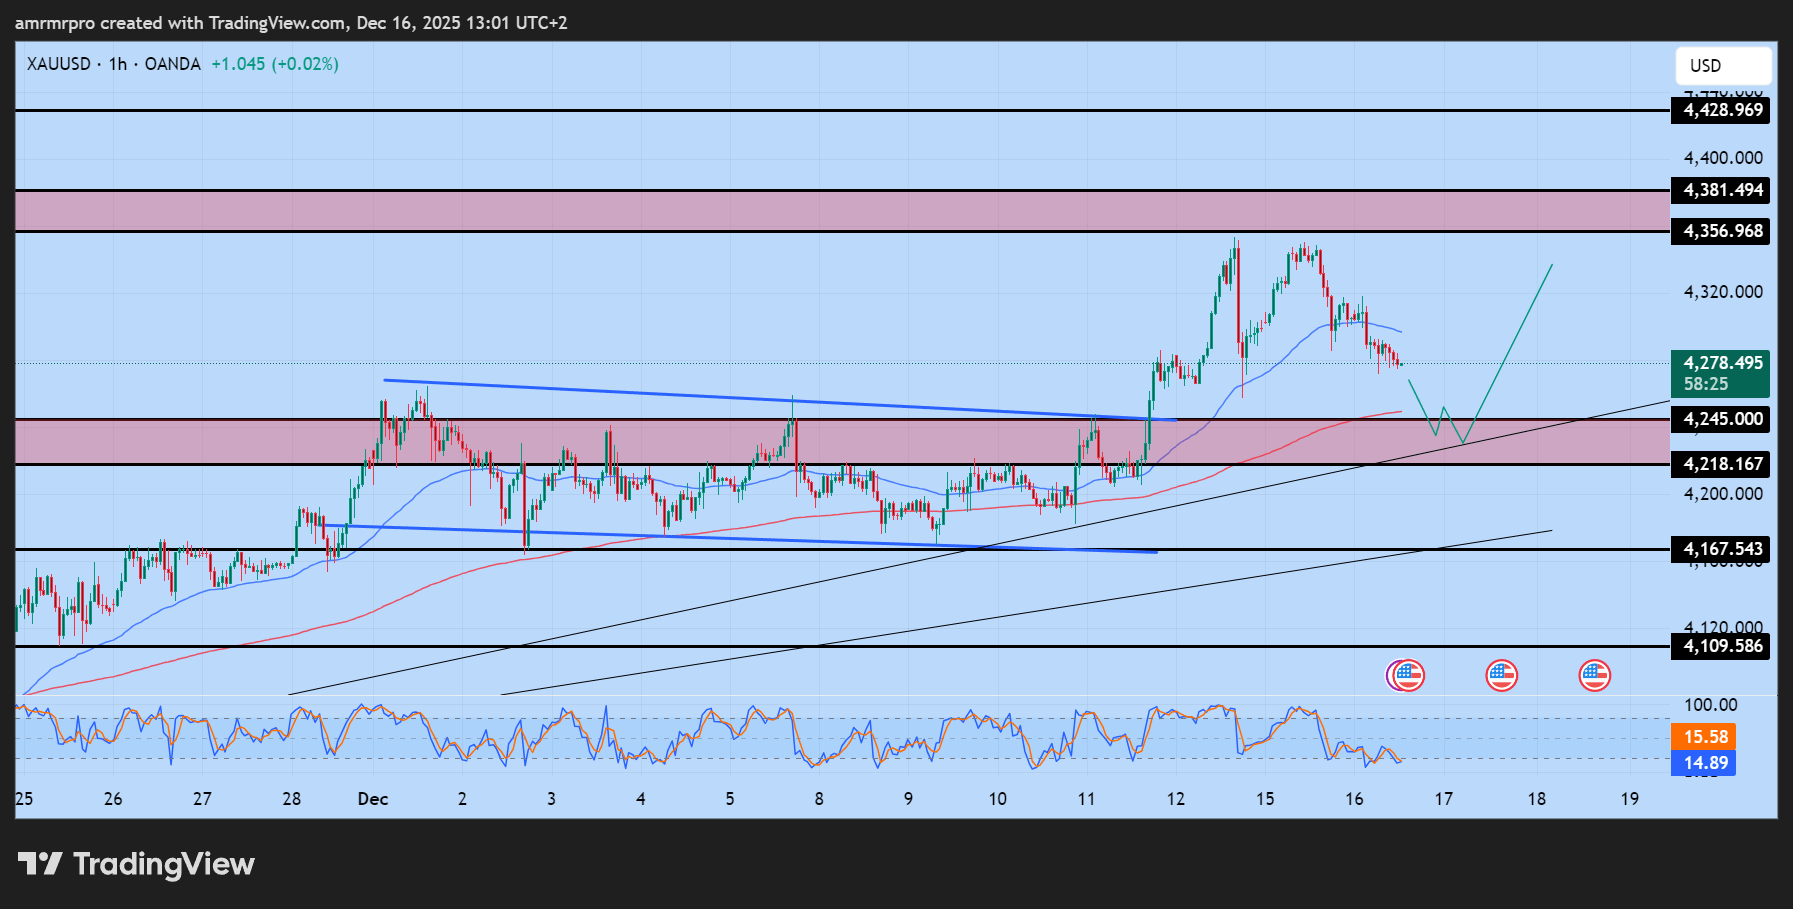Click the middle US flag economic event icon
The width and height of the screenshot is (1793, 909).
pos(1501,676)
